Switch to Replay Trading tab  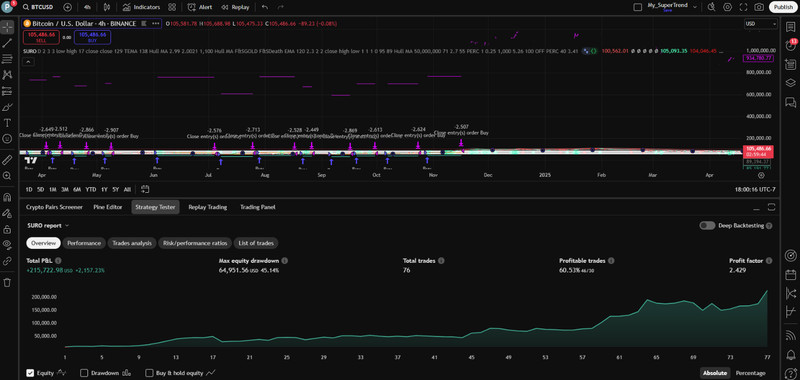pyautogui.click(x=208, y=207)
